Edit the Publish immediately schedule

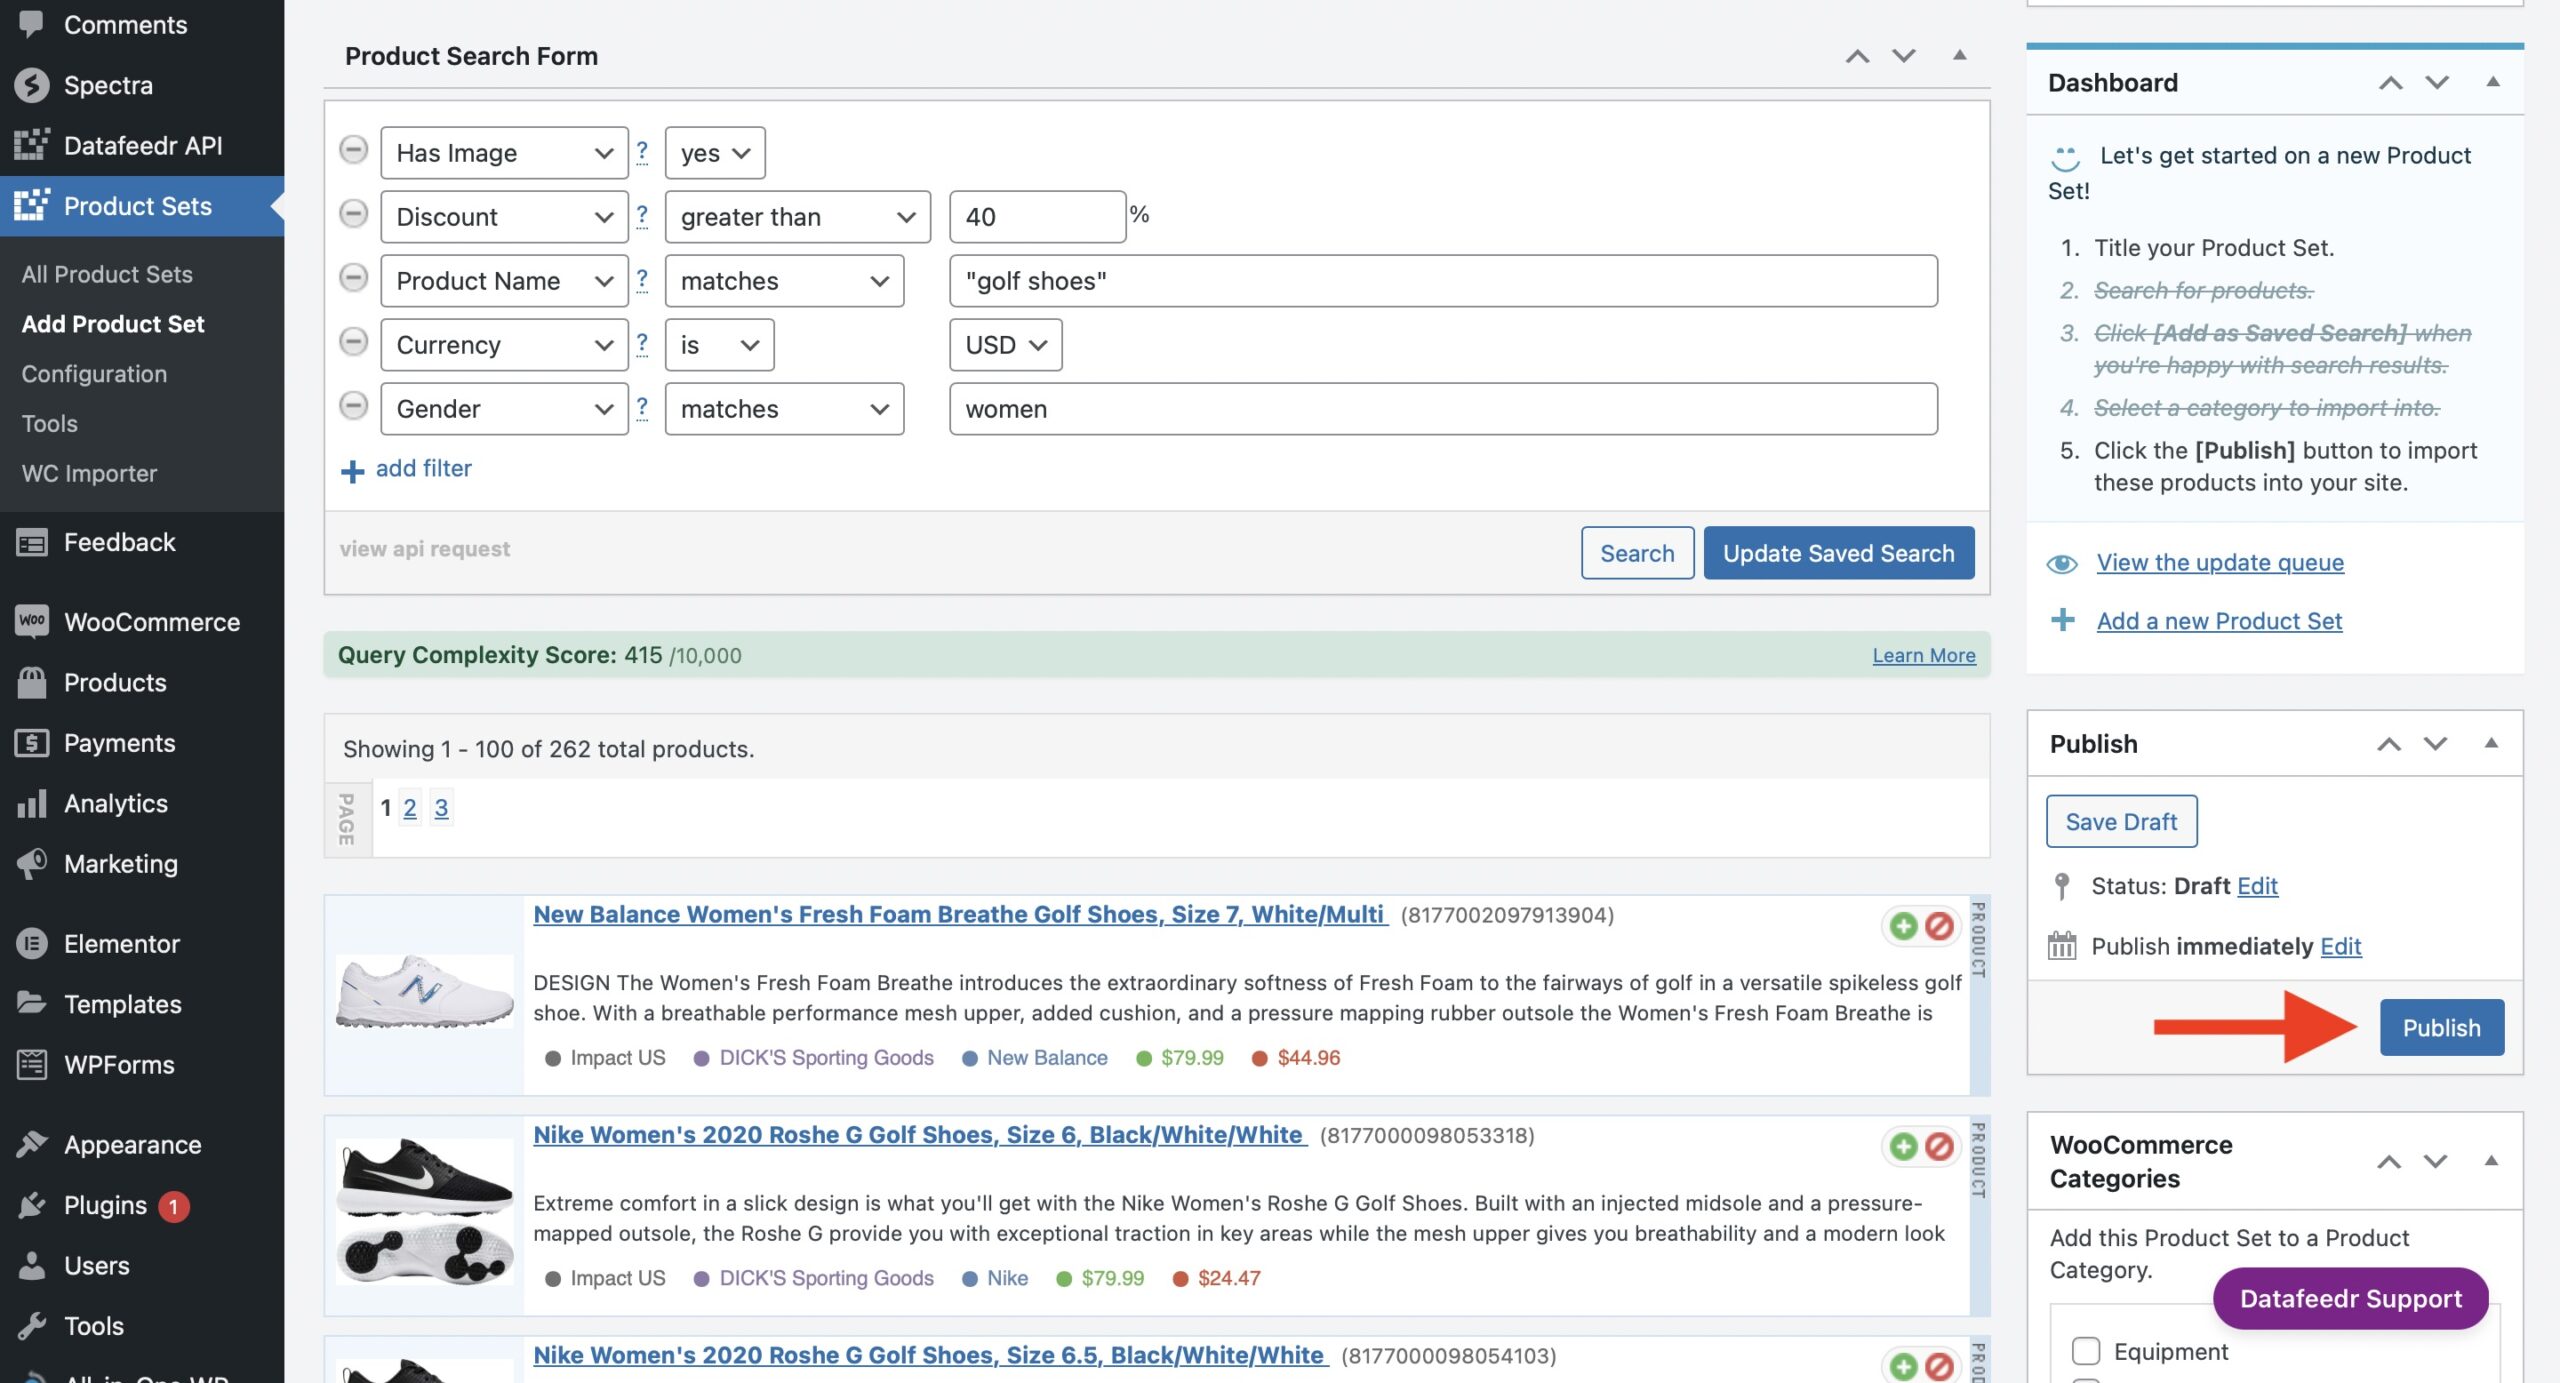point(2340,946)
